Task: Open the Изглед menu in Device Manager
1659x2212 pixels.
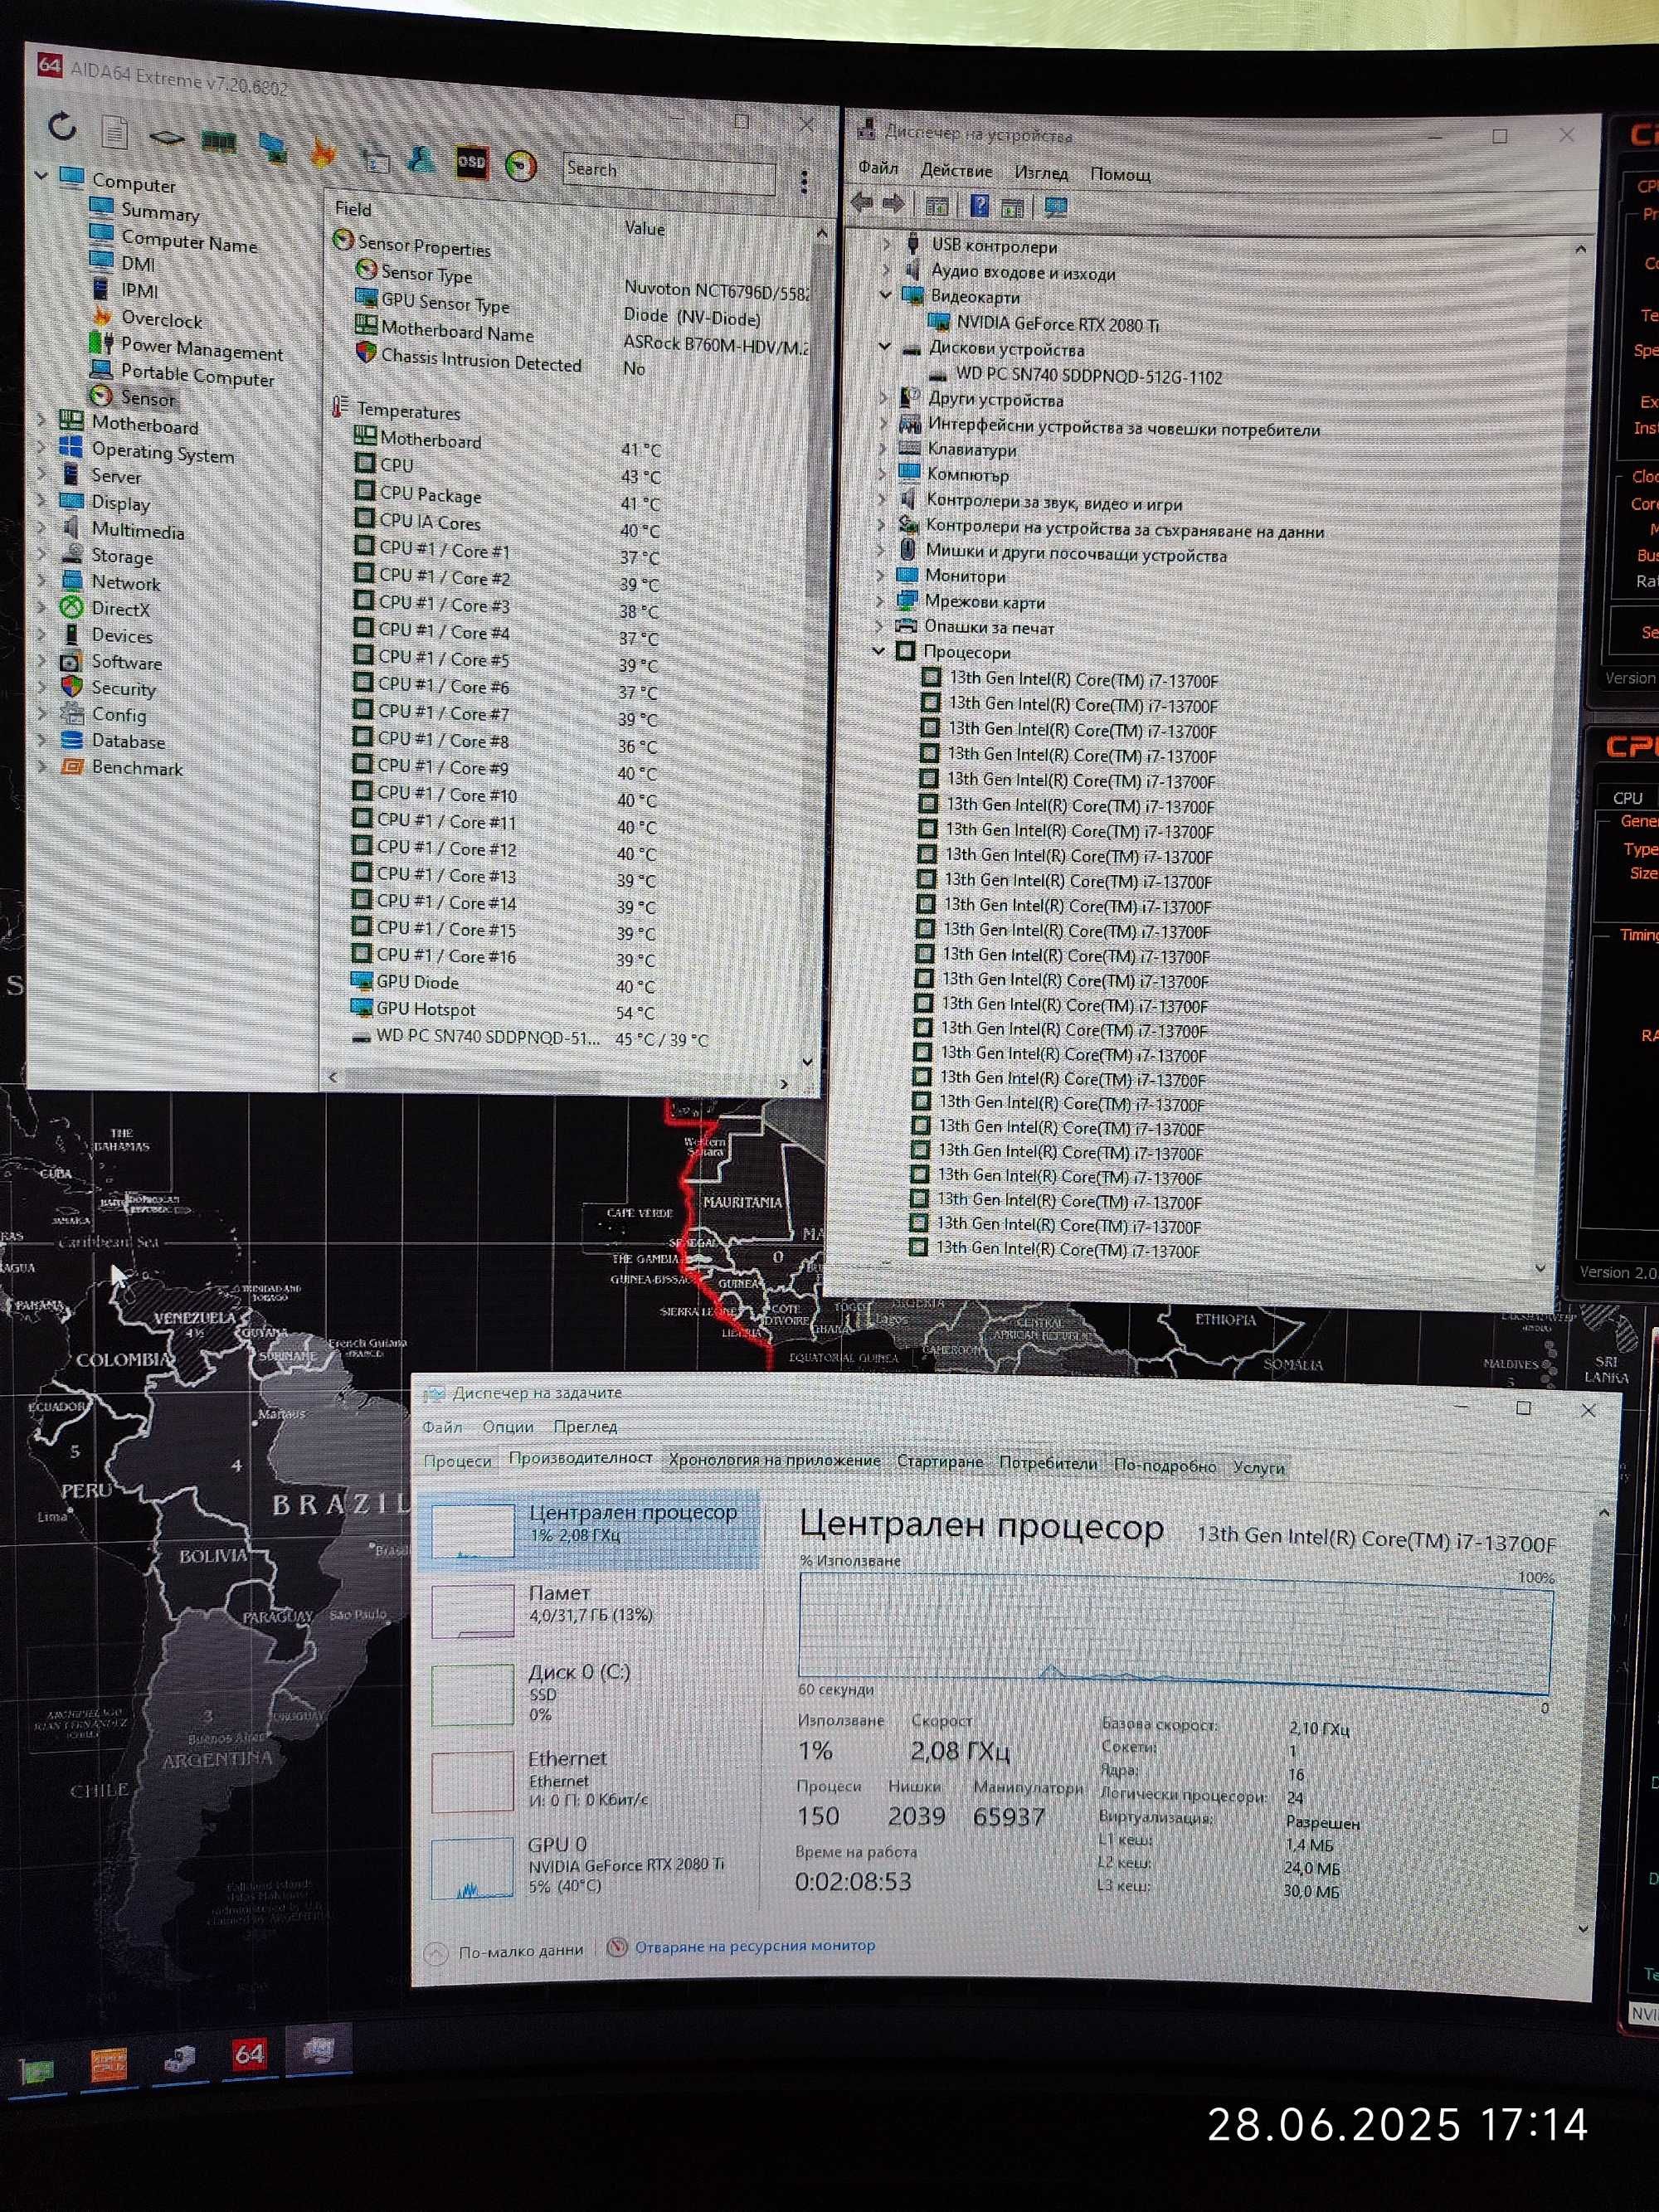Action: click(1041, 173)
